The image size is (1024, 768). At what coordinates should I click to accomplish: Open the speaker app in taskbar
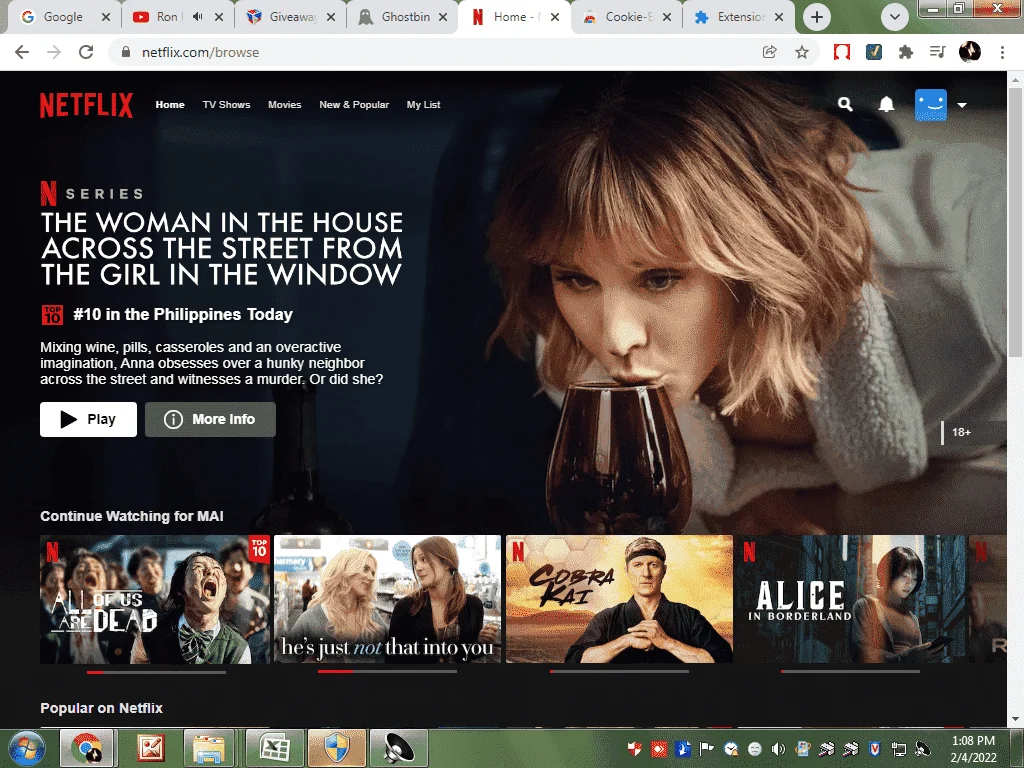pos(399,748)
